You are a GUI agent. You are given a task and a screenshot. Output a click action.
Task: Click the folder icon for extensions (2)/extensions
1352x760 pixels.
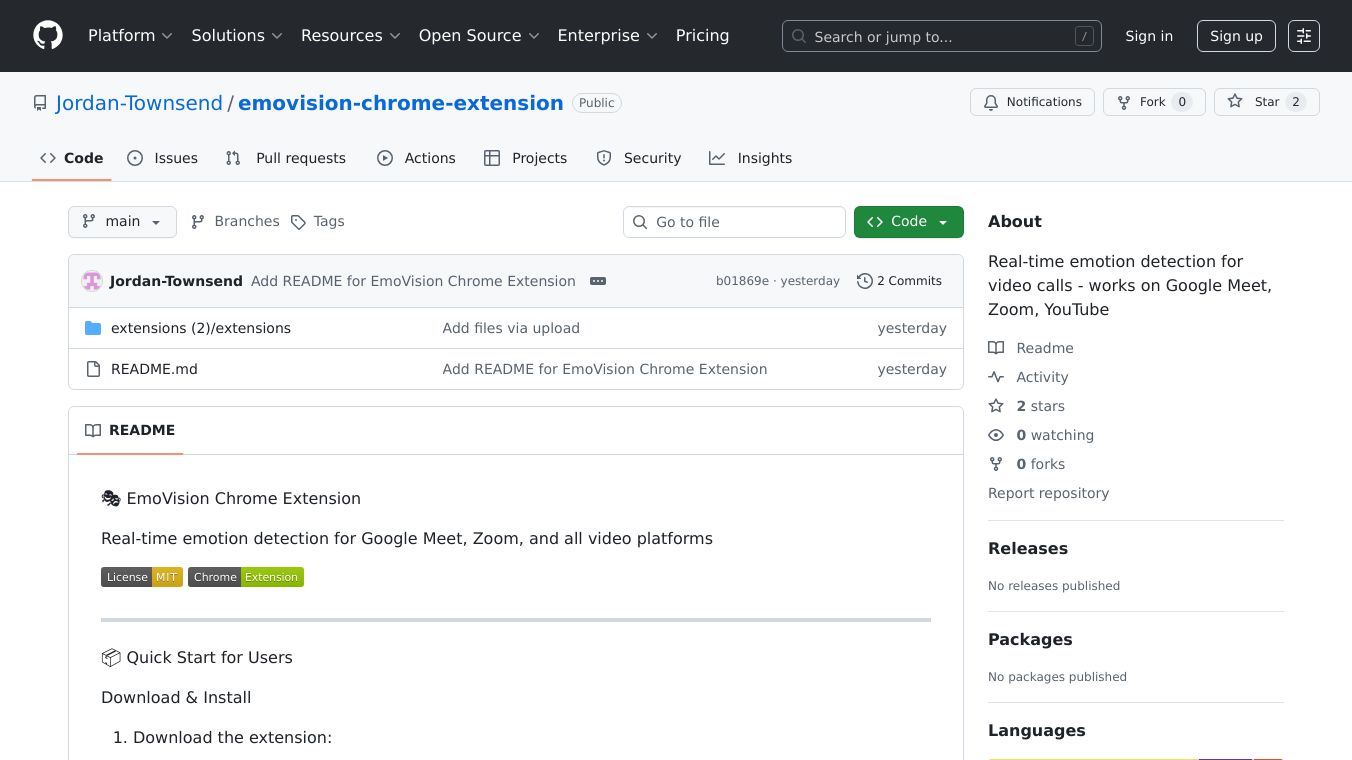93,327
